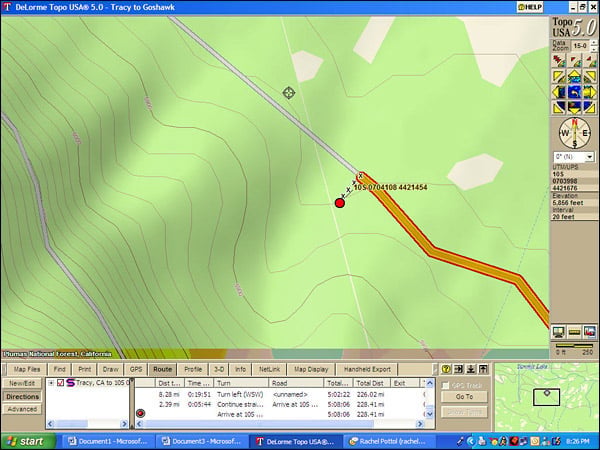This screenshot has height=450, width=600.
Task: Click the red finish icon in directions list
Action: click(140, 413)
